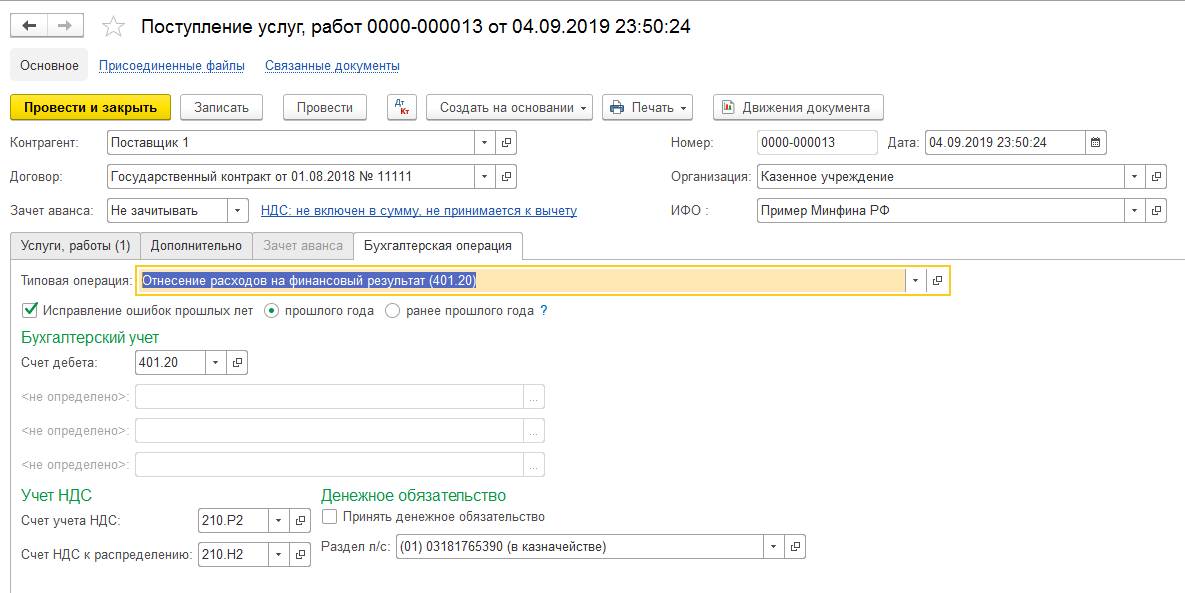
Task: Click ellipsis of second <не определено> field
Action: [x=534, y=431]
